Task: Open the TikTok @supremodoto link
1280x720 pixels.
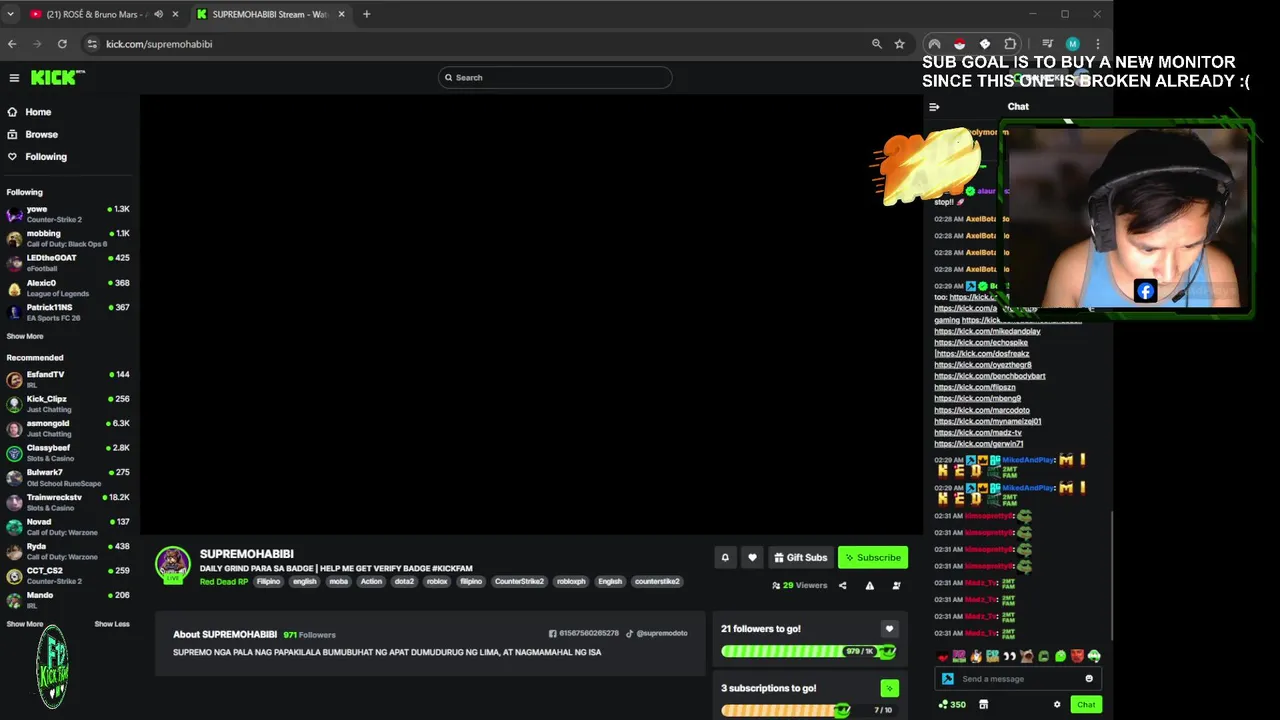Action: [656, 634]
